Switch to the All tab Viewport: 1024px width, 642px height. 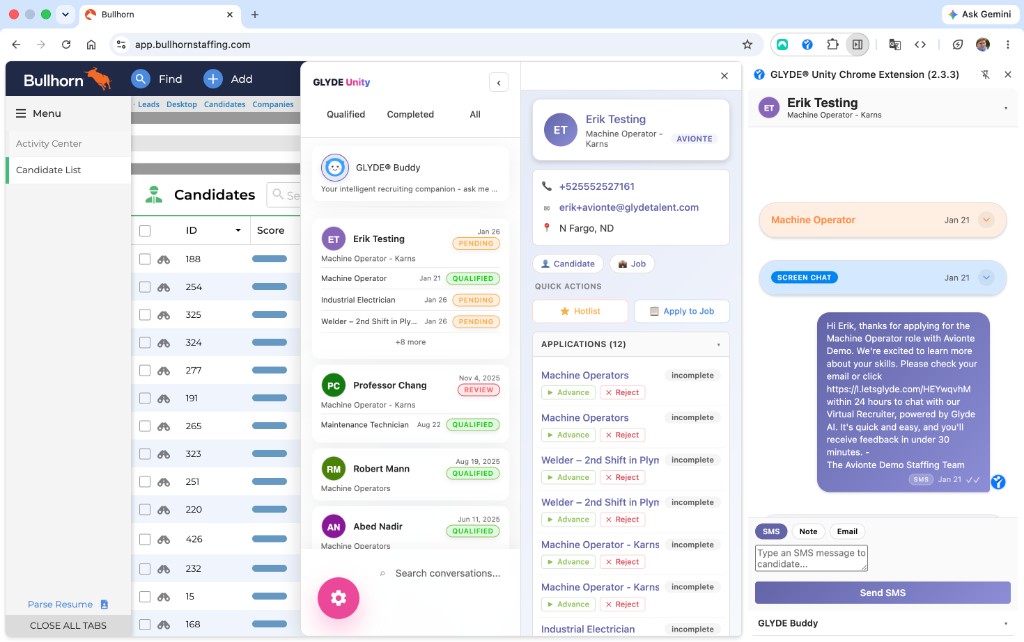click(x=475, y=114)
